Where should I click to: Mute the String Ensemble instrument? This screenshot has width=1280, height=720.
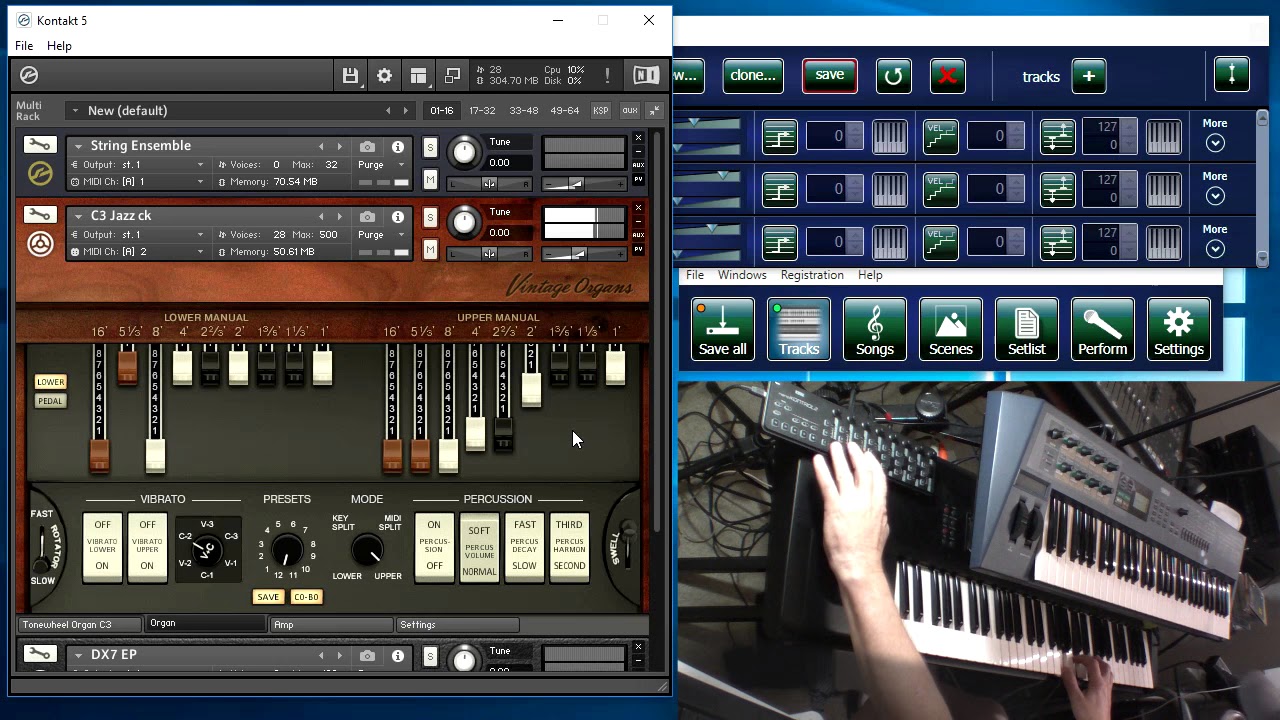tap(430, 179)
